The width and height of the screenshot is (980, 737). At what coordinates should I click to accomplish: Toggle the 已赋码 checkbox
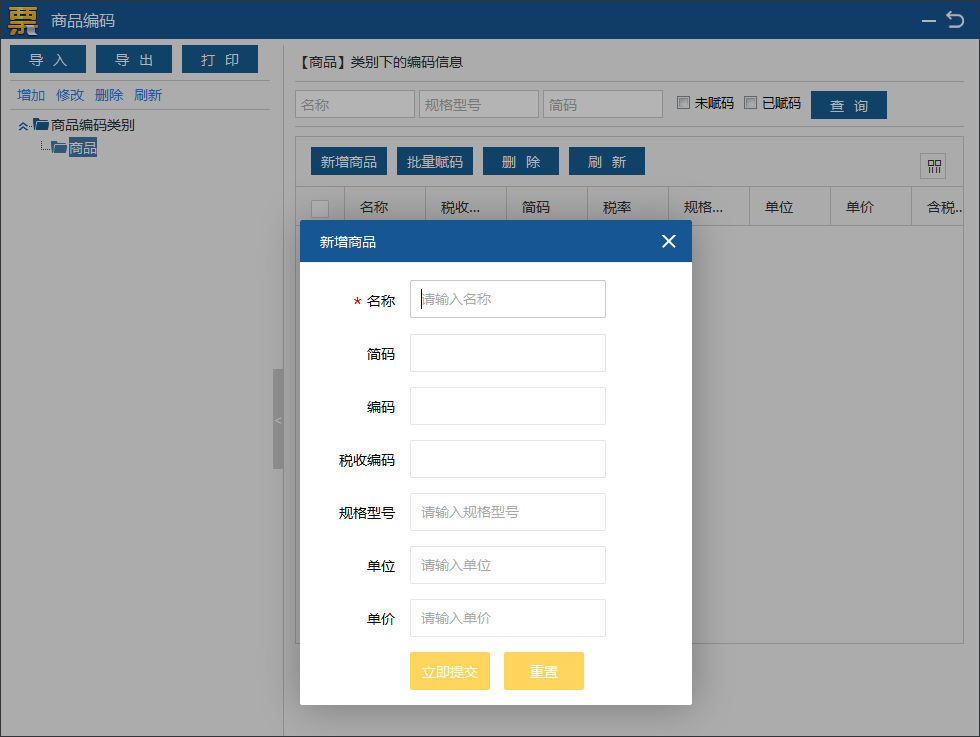click(751, 103)
